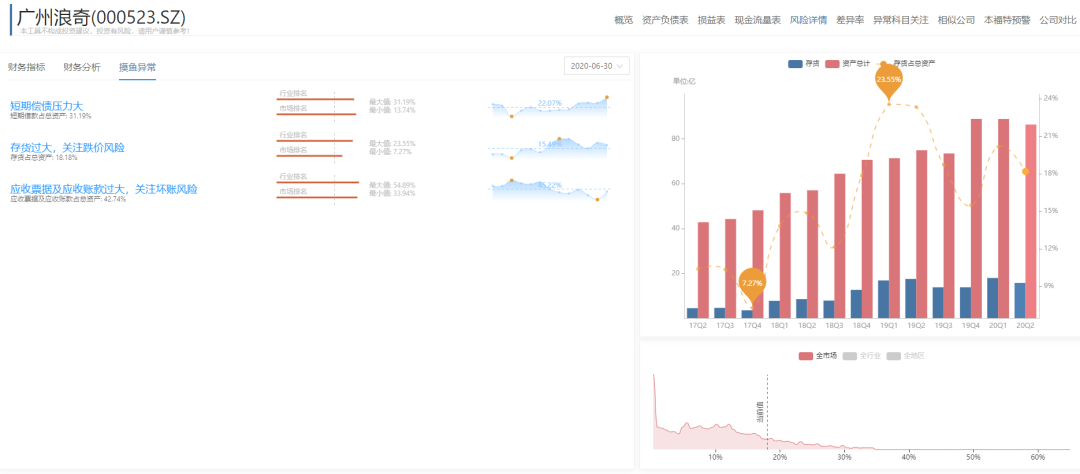Open the 异常科目关注 tab
The width and height of the screenshot is (1080, 474).
coord(901,20)
